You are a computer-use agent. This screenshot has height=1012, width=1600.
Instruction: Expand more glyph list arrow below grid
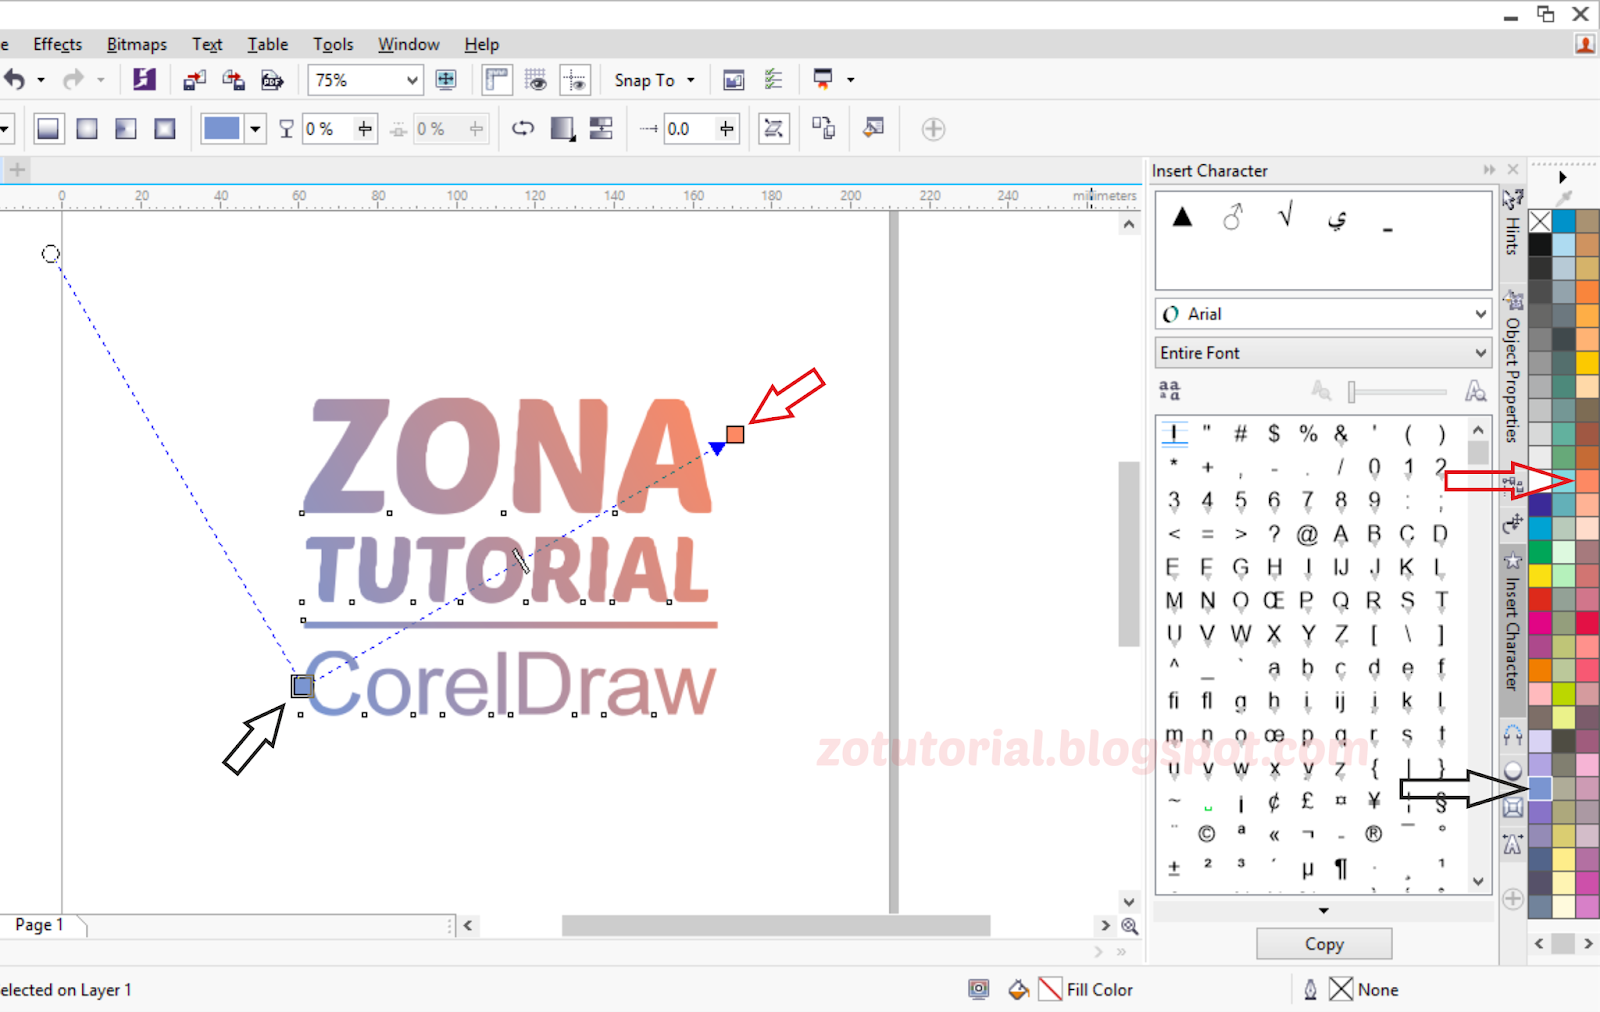(x=1323, y=911)
